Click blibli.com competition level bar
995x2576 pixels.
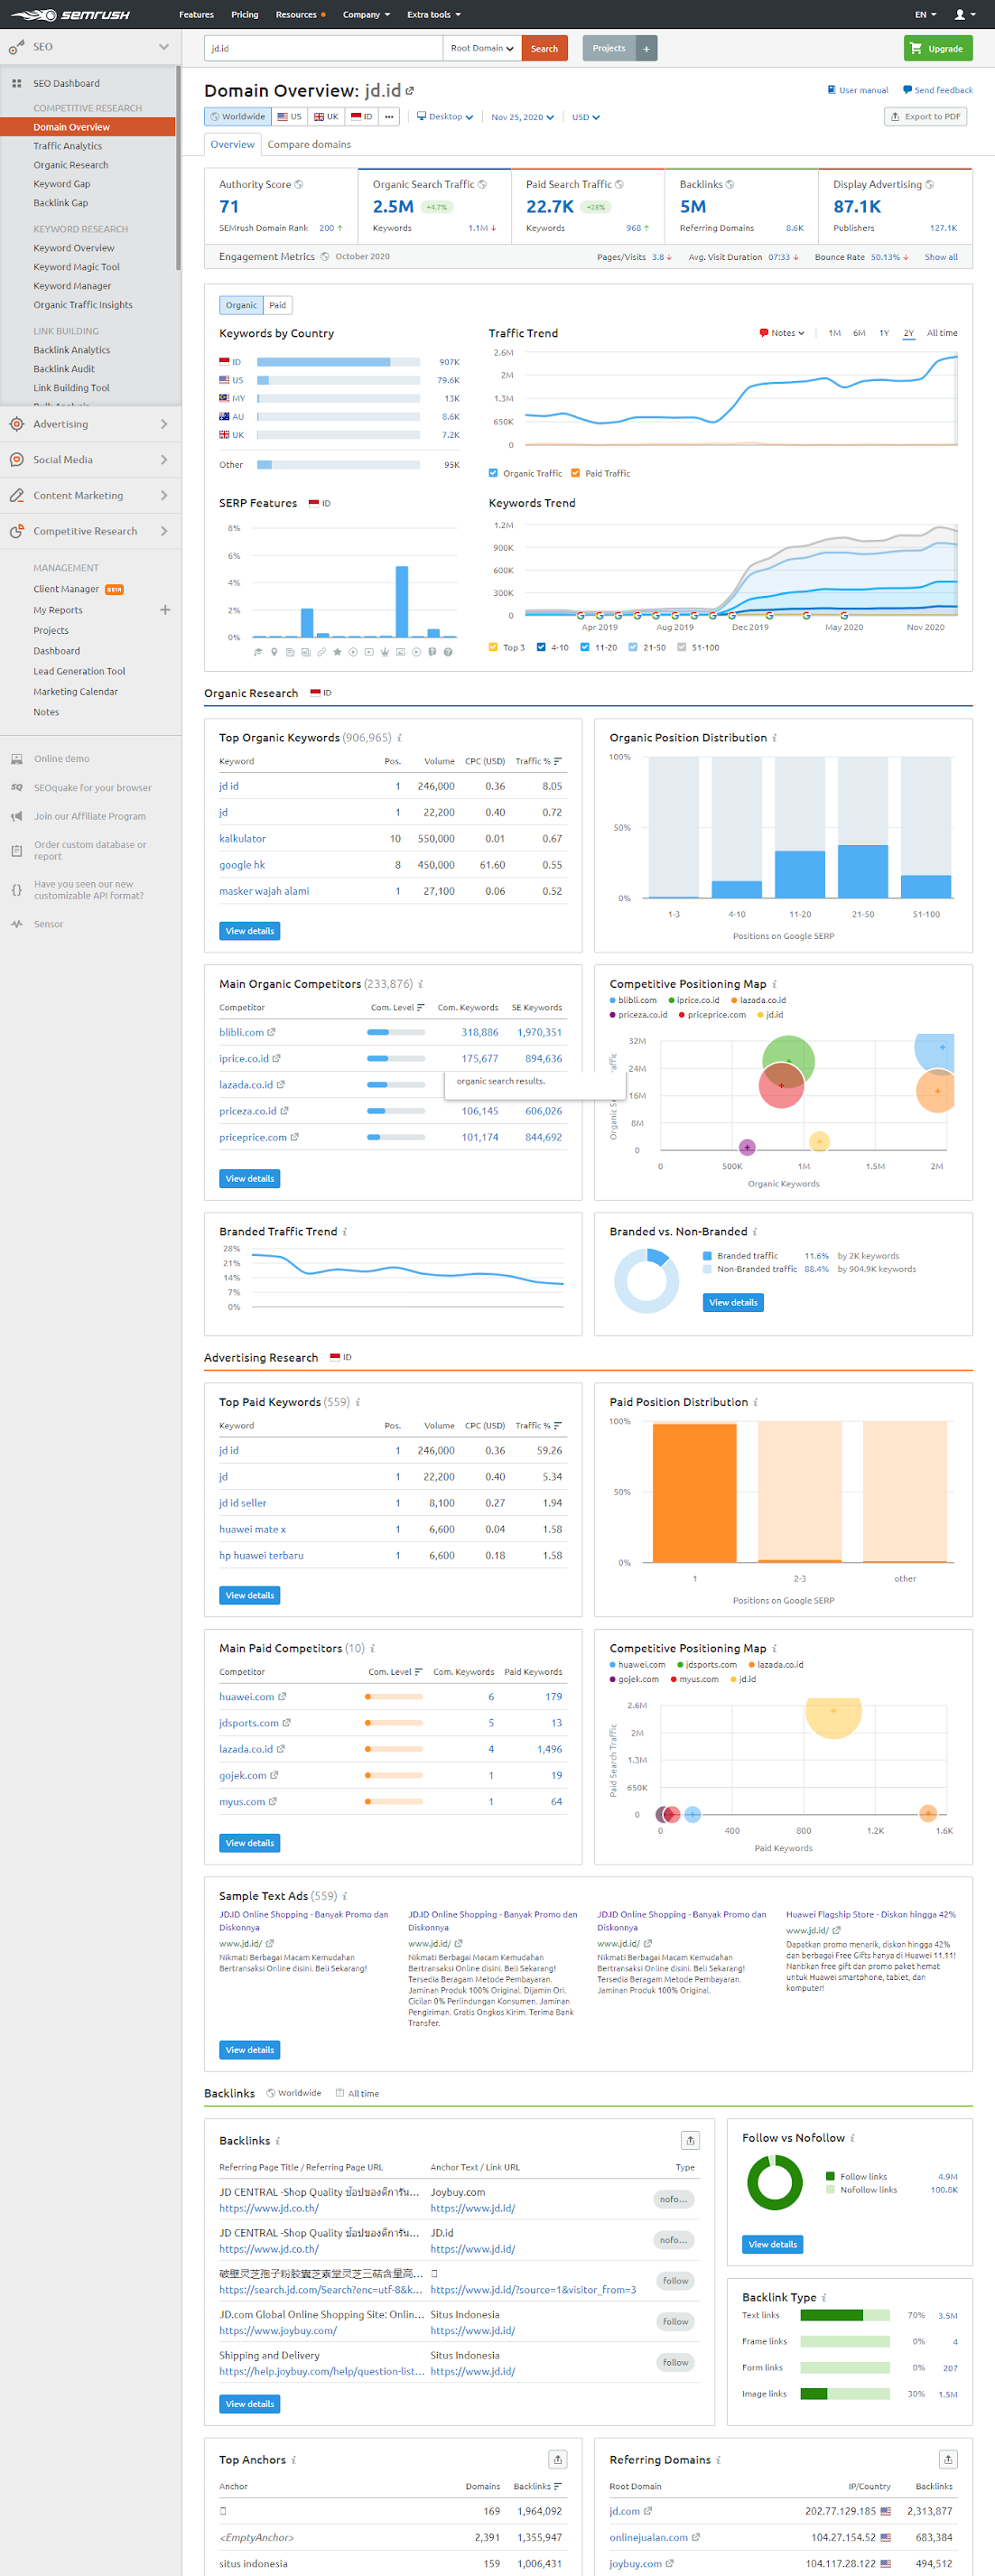pyautogui.click(x=396, y=1033)
